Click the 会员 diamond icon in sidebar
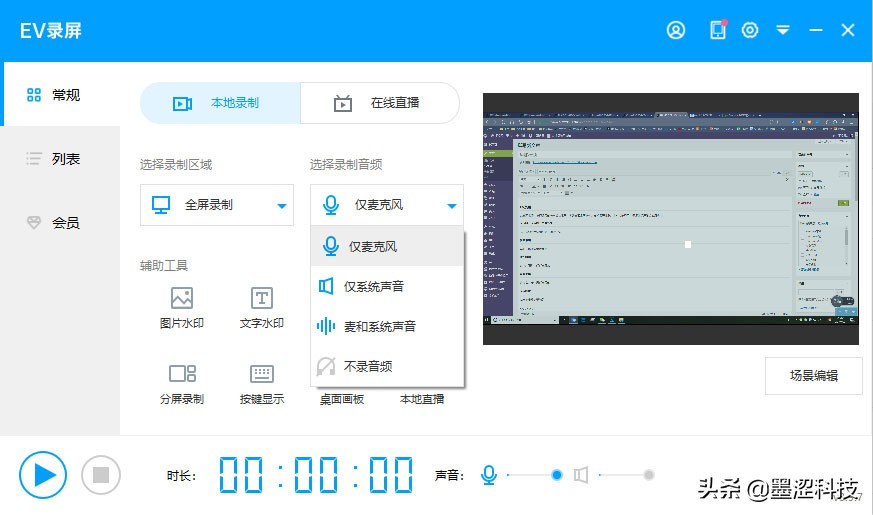 34,223
